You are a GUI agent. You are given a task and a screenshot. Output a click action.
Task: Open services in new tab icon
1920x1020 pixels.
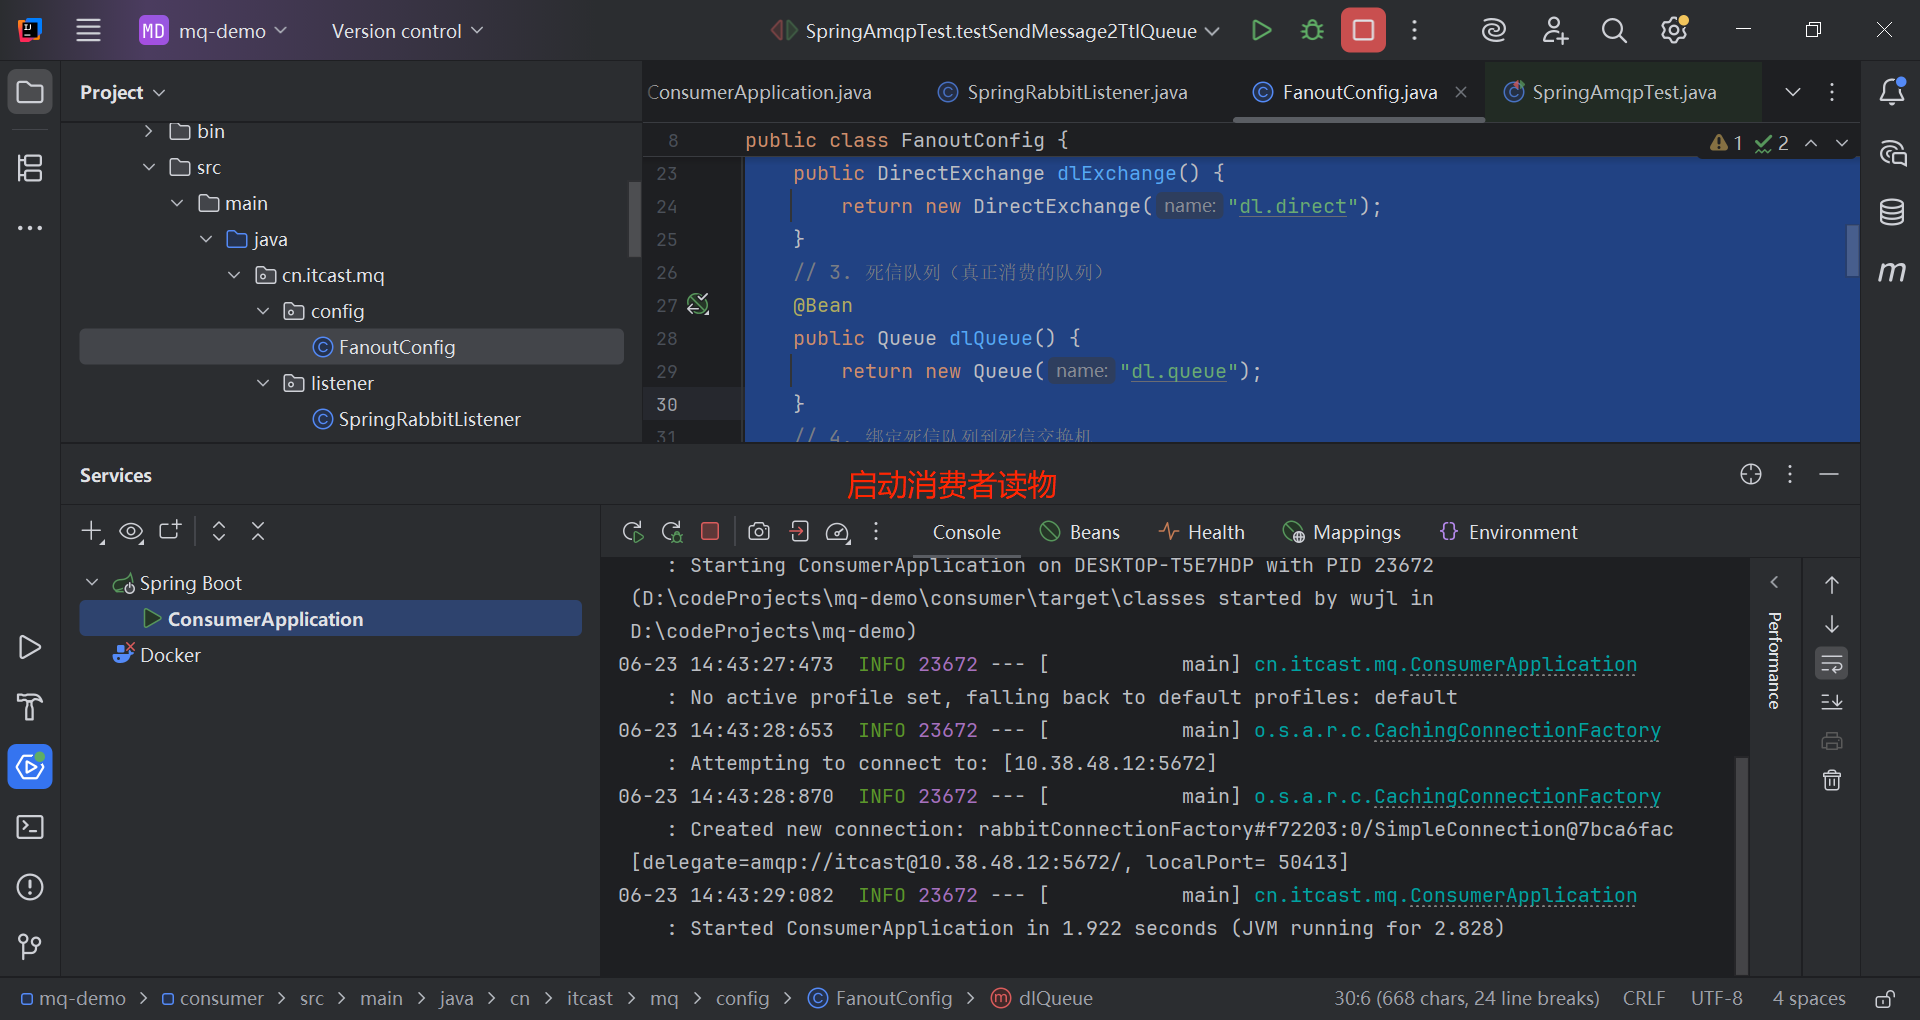[170, 531]
